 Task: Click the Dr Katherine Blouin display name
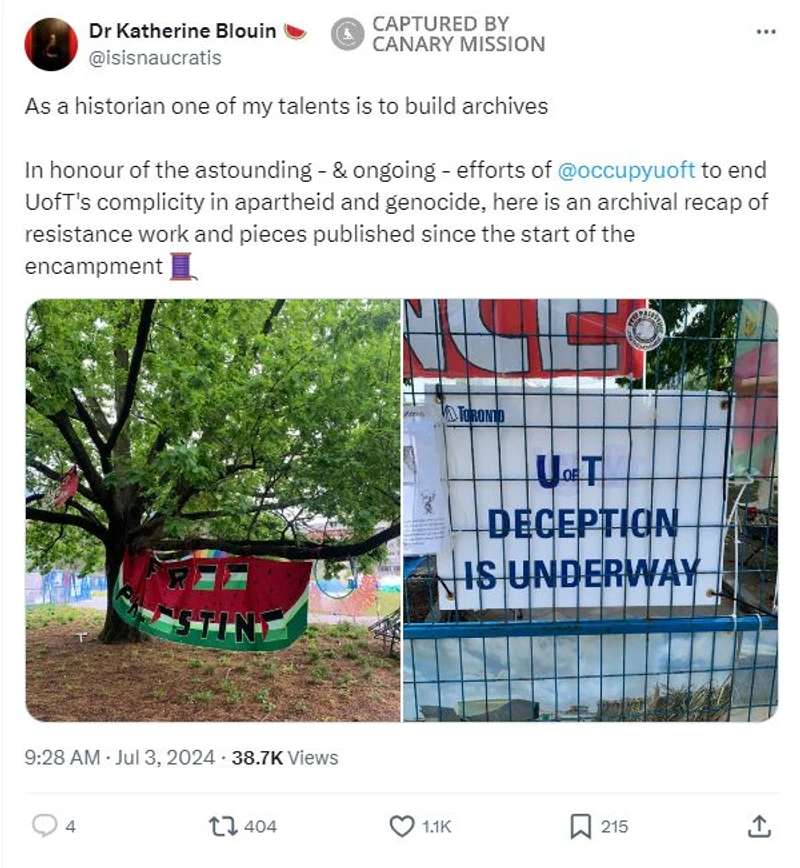[182, 31]
